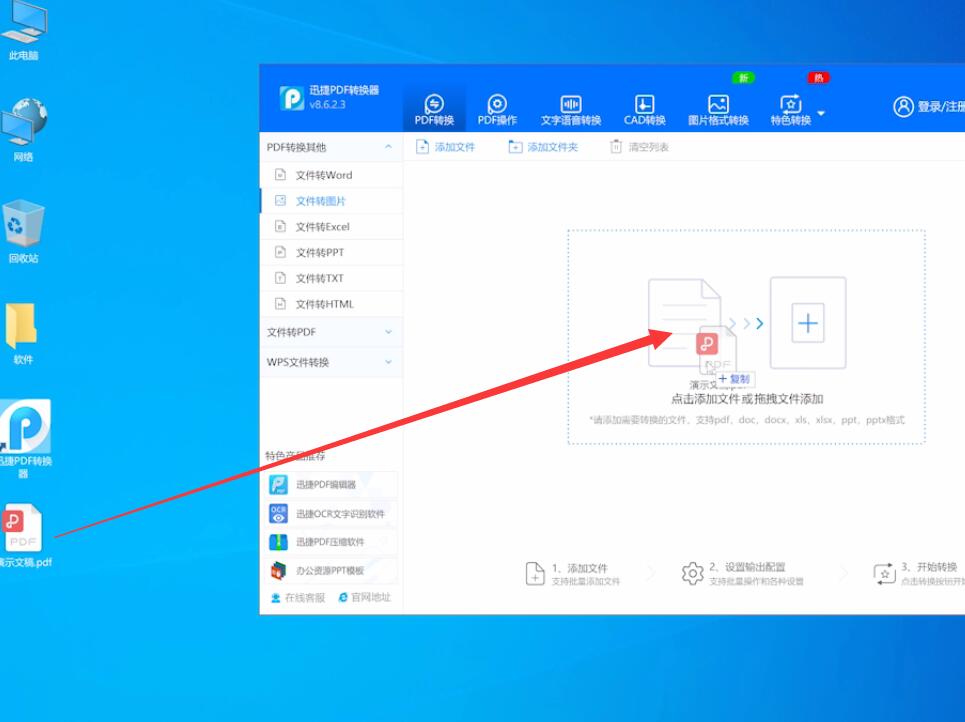965x722 pixels.
Task: Click the step 1 添加文件 icon
Action: point(535,573)
